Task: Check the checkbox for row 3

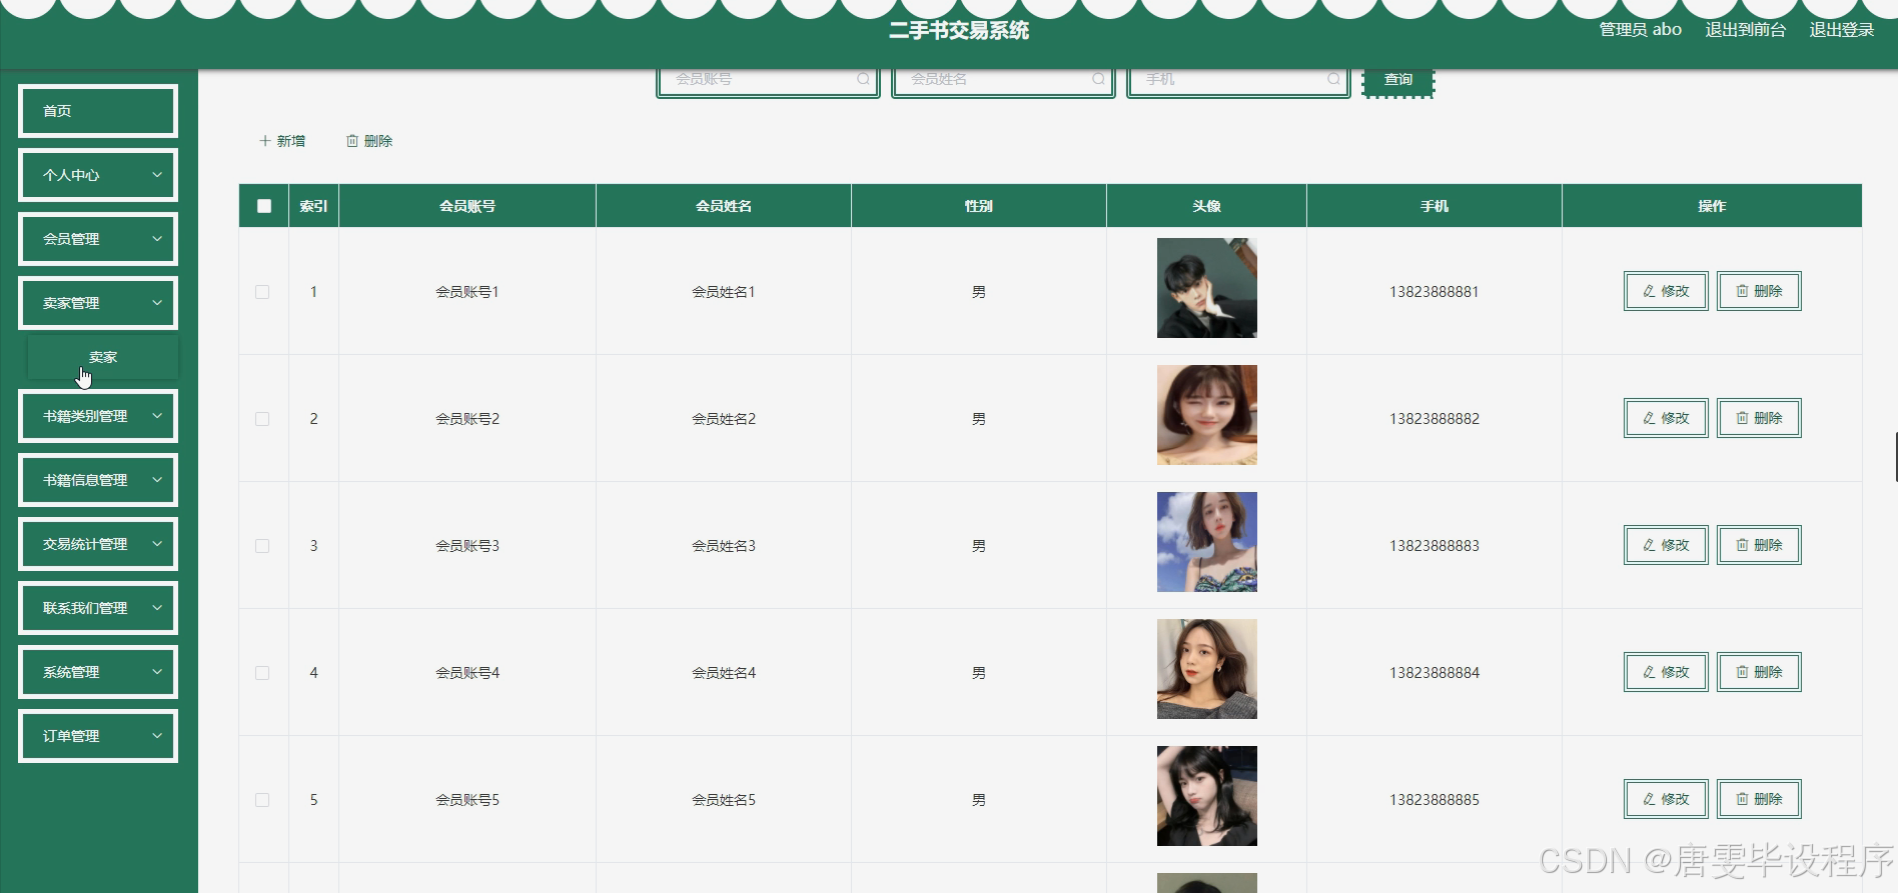Action: 262,546
